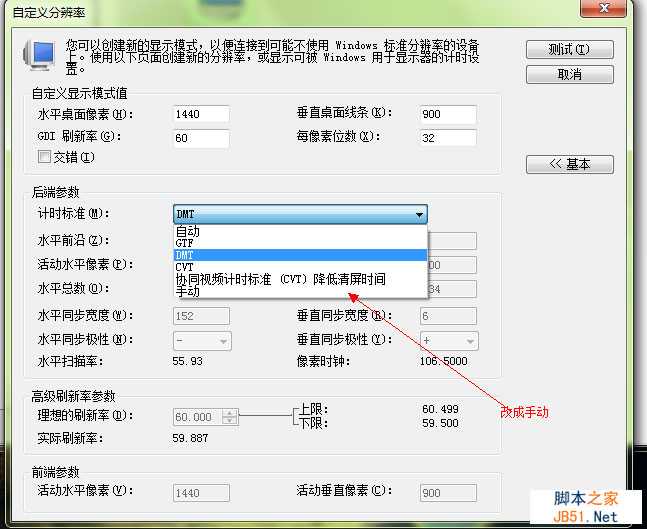Enable the 交错 interlace checkbox

(44, 157)
